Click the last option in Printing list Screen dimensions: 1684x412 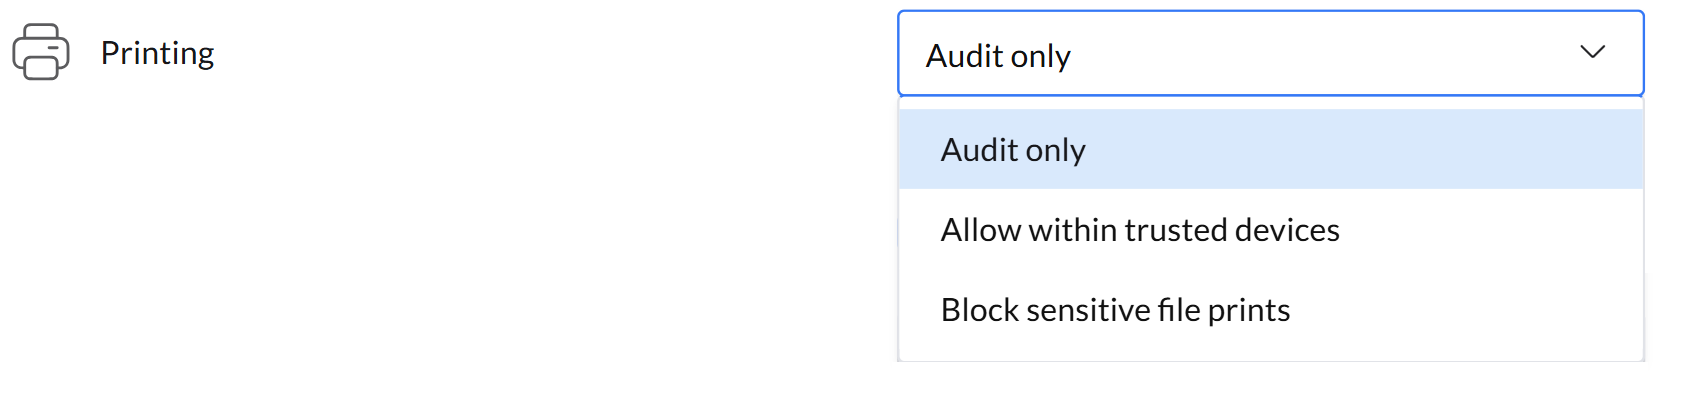pos(1115,310)
